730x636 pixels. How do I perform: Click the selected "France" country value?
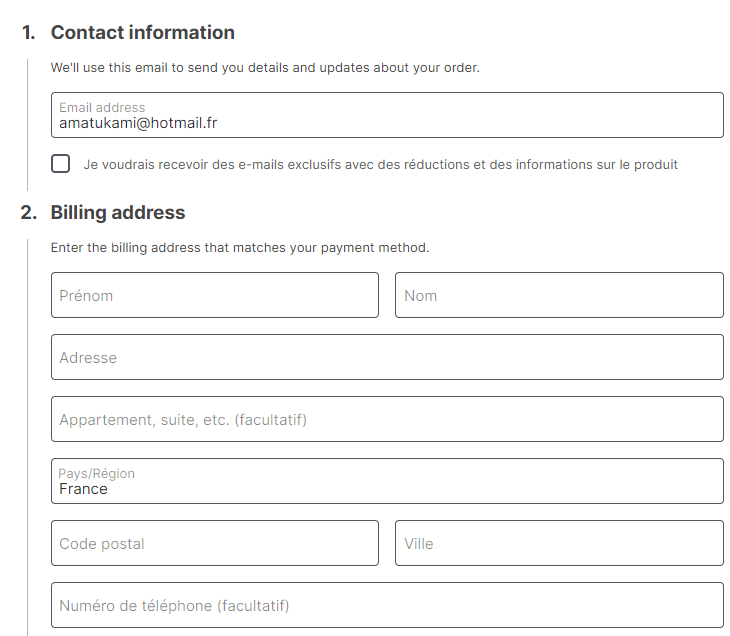click(x=83, y=489)
